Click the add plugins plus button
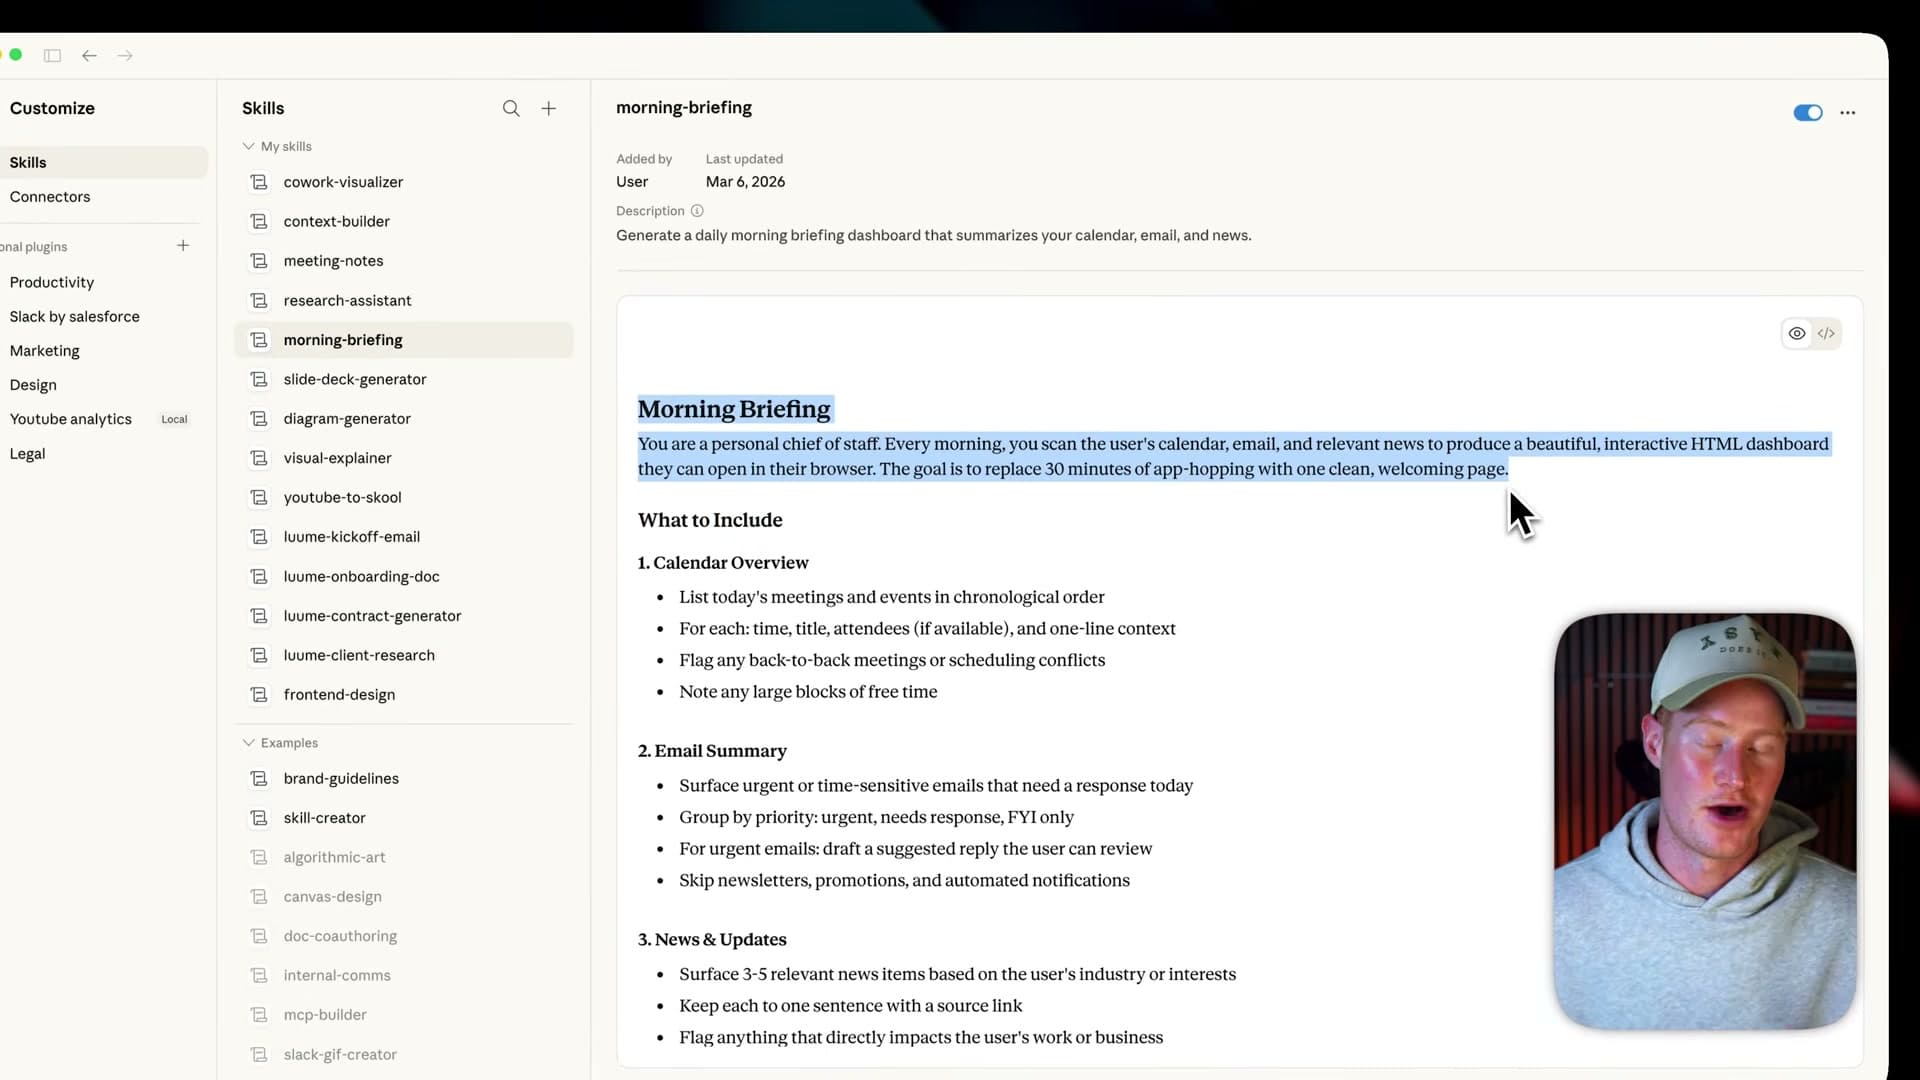 click(x=184, y=245)
